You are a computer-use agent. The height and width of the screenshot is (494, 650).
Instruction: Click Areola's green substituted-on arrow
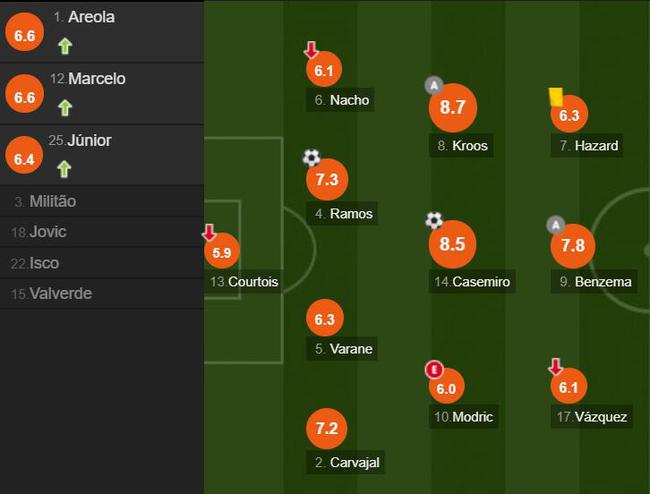tap(65, 46)
